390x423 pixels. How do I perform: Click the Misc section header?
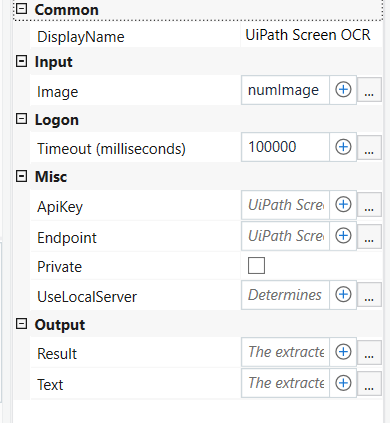point(51,177)
